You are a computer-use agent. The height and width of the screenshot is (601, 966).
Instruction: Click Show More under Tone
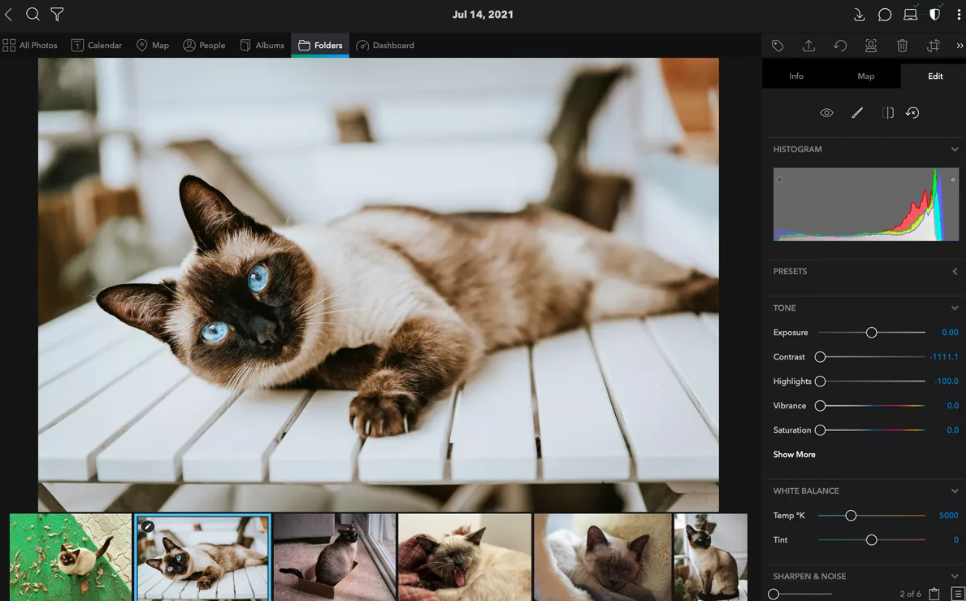click(794, 454)
